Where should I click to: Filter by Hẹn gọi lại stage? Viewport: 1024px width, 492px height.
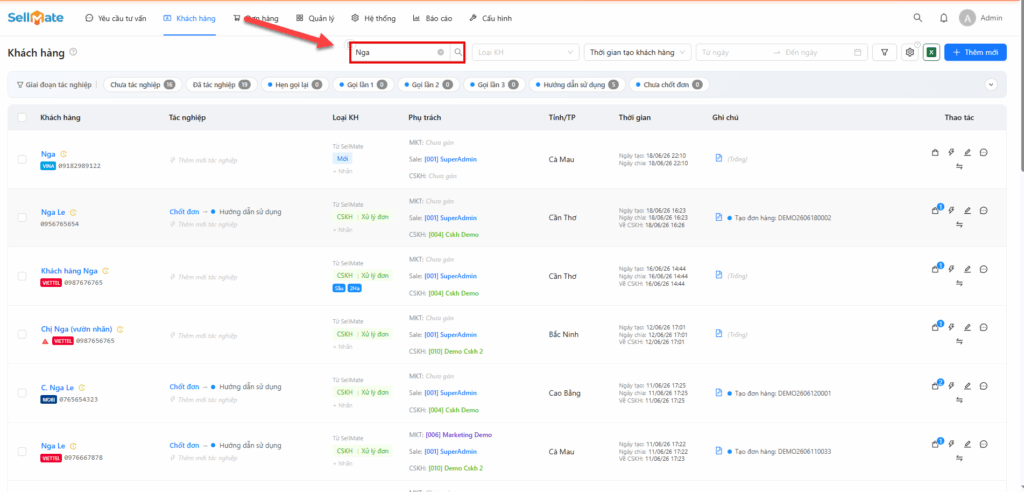pyautogui.click(x=295, y=84)
